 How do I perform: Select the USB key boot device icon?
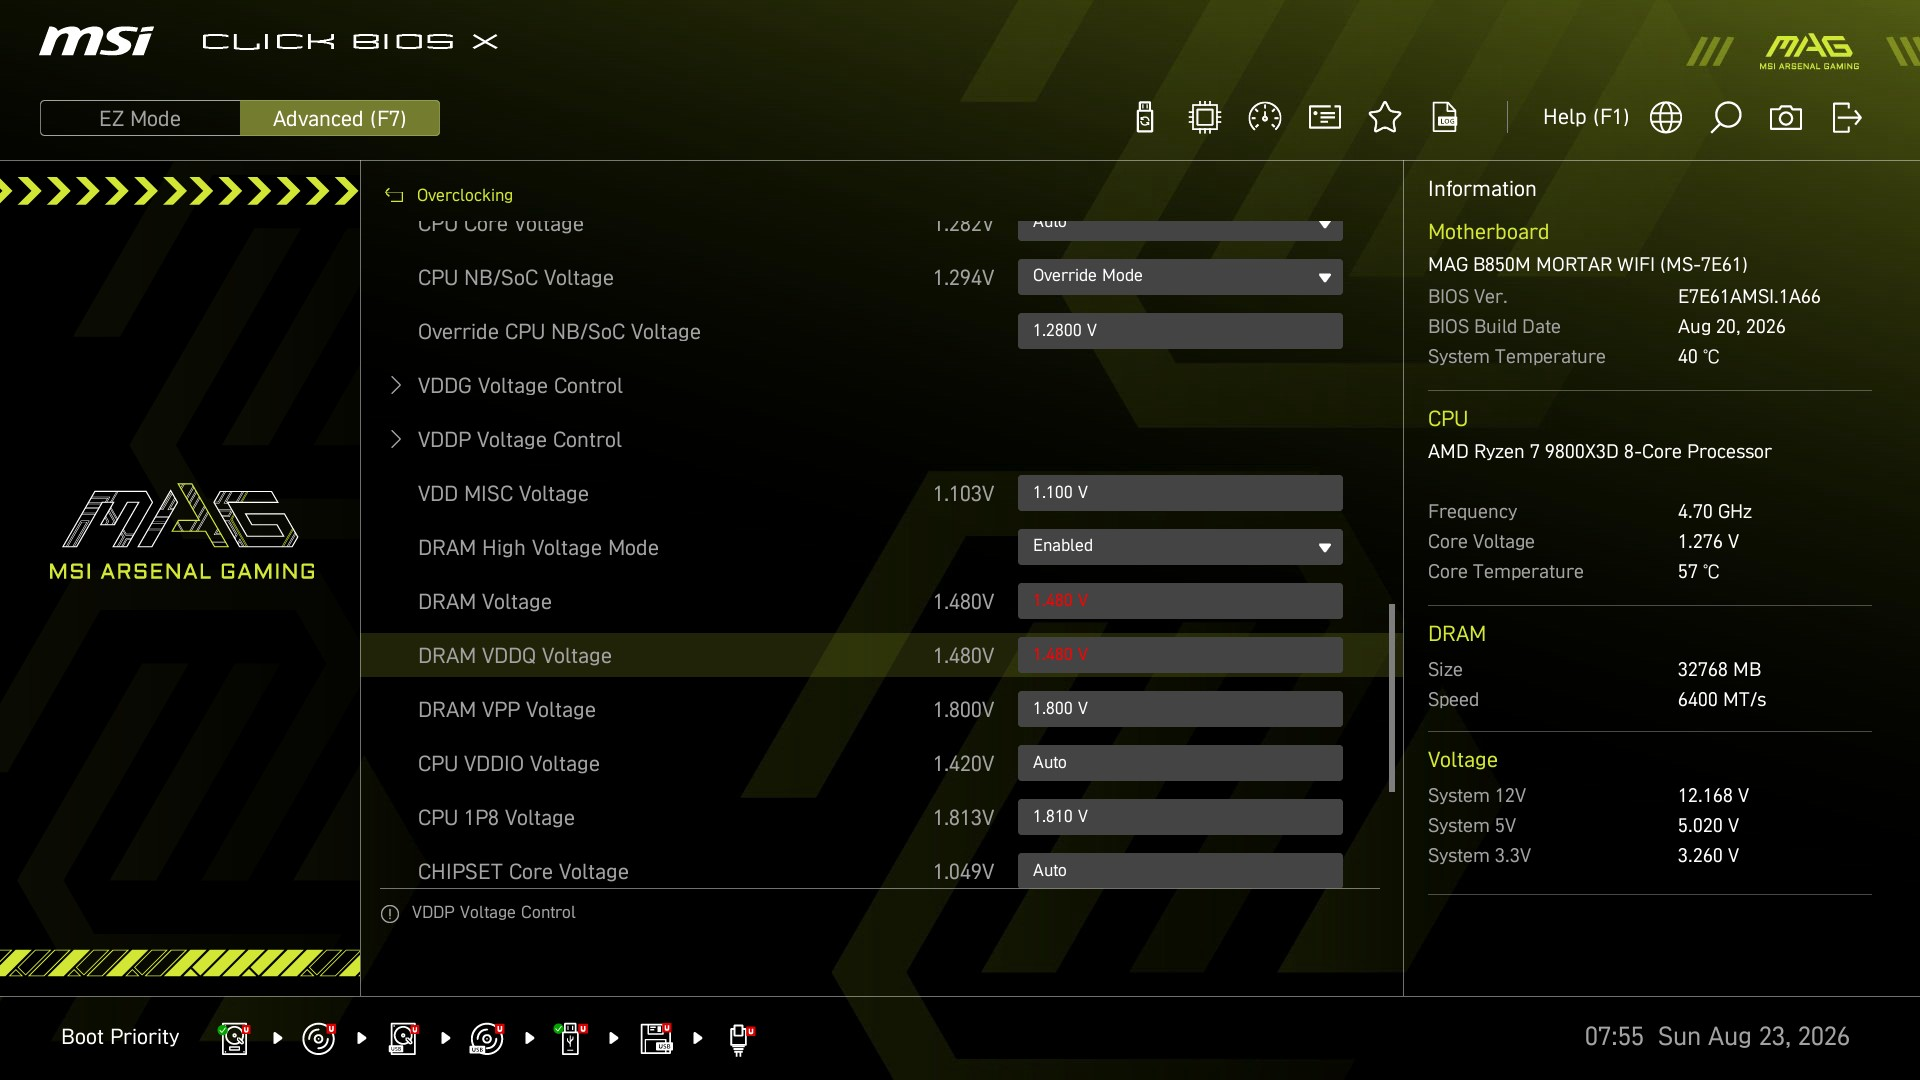point(571,1038)
